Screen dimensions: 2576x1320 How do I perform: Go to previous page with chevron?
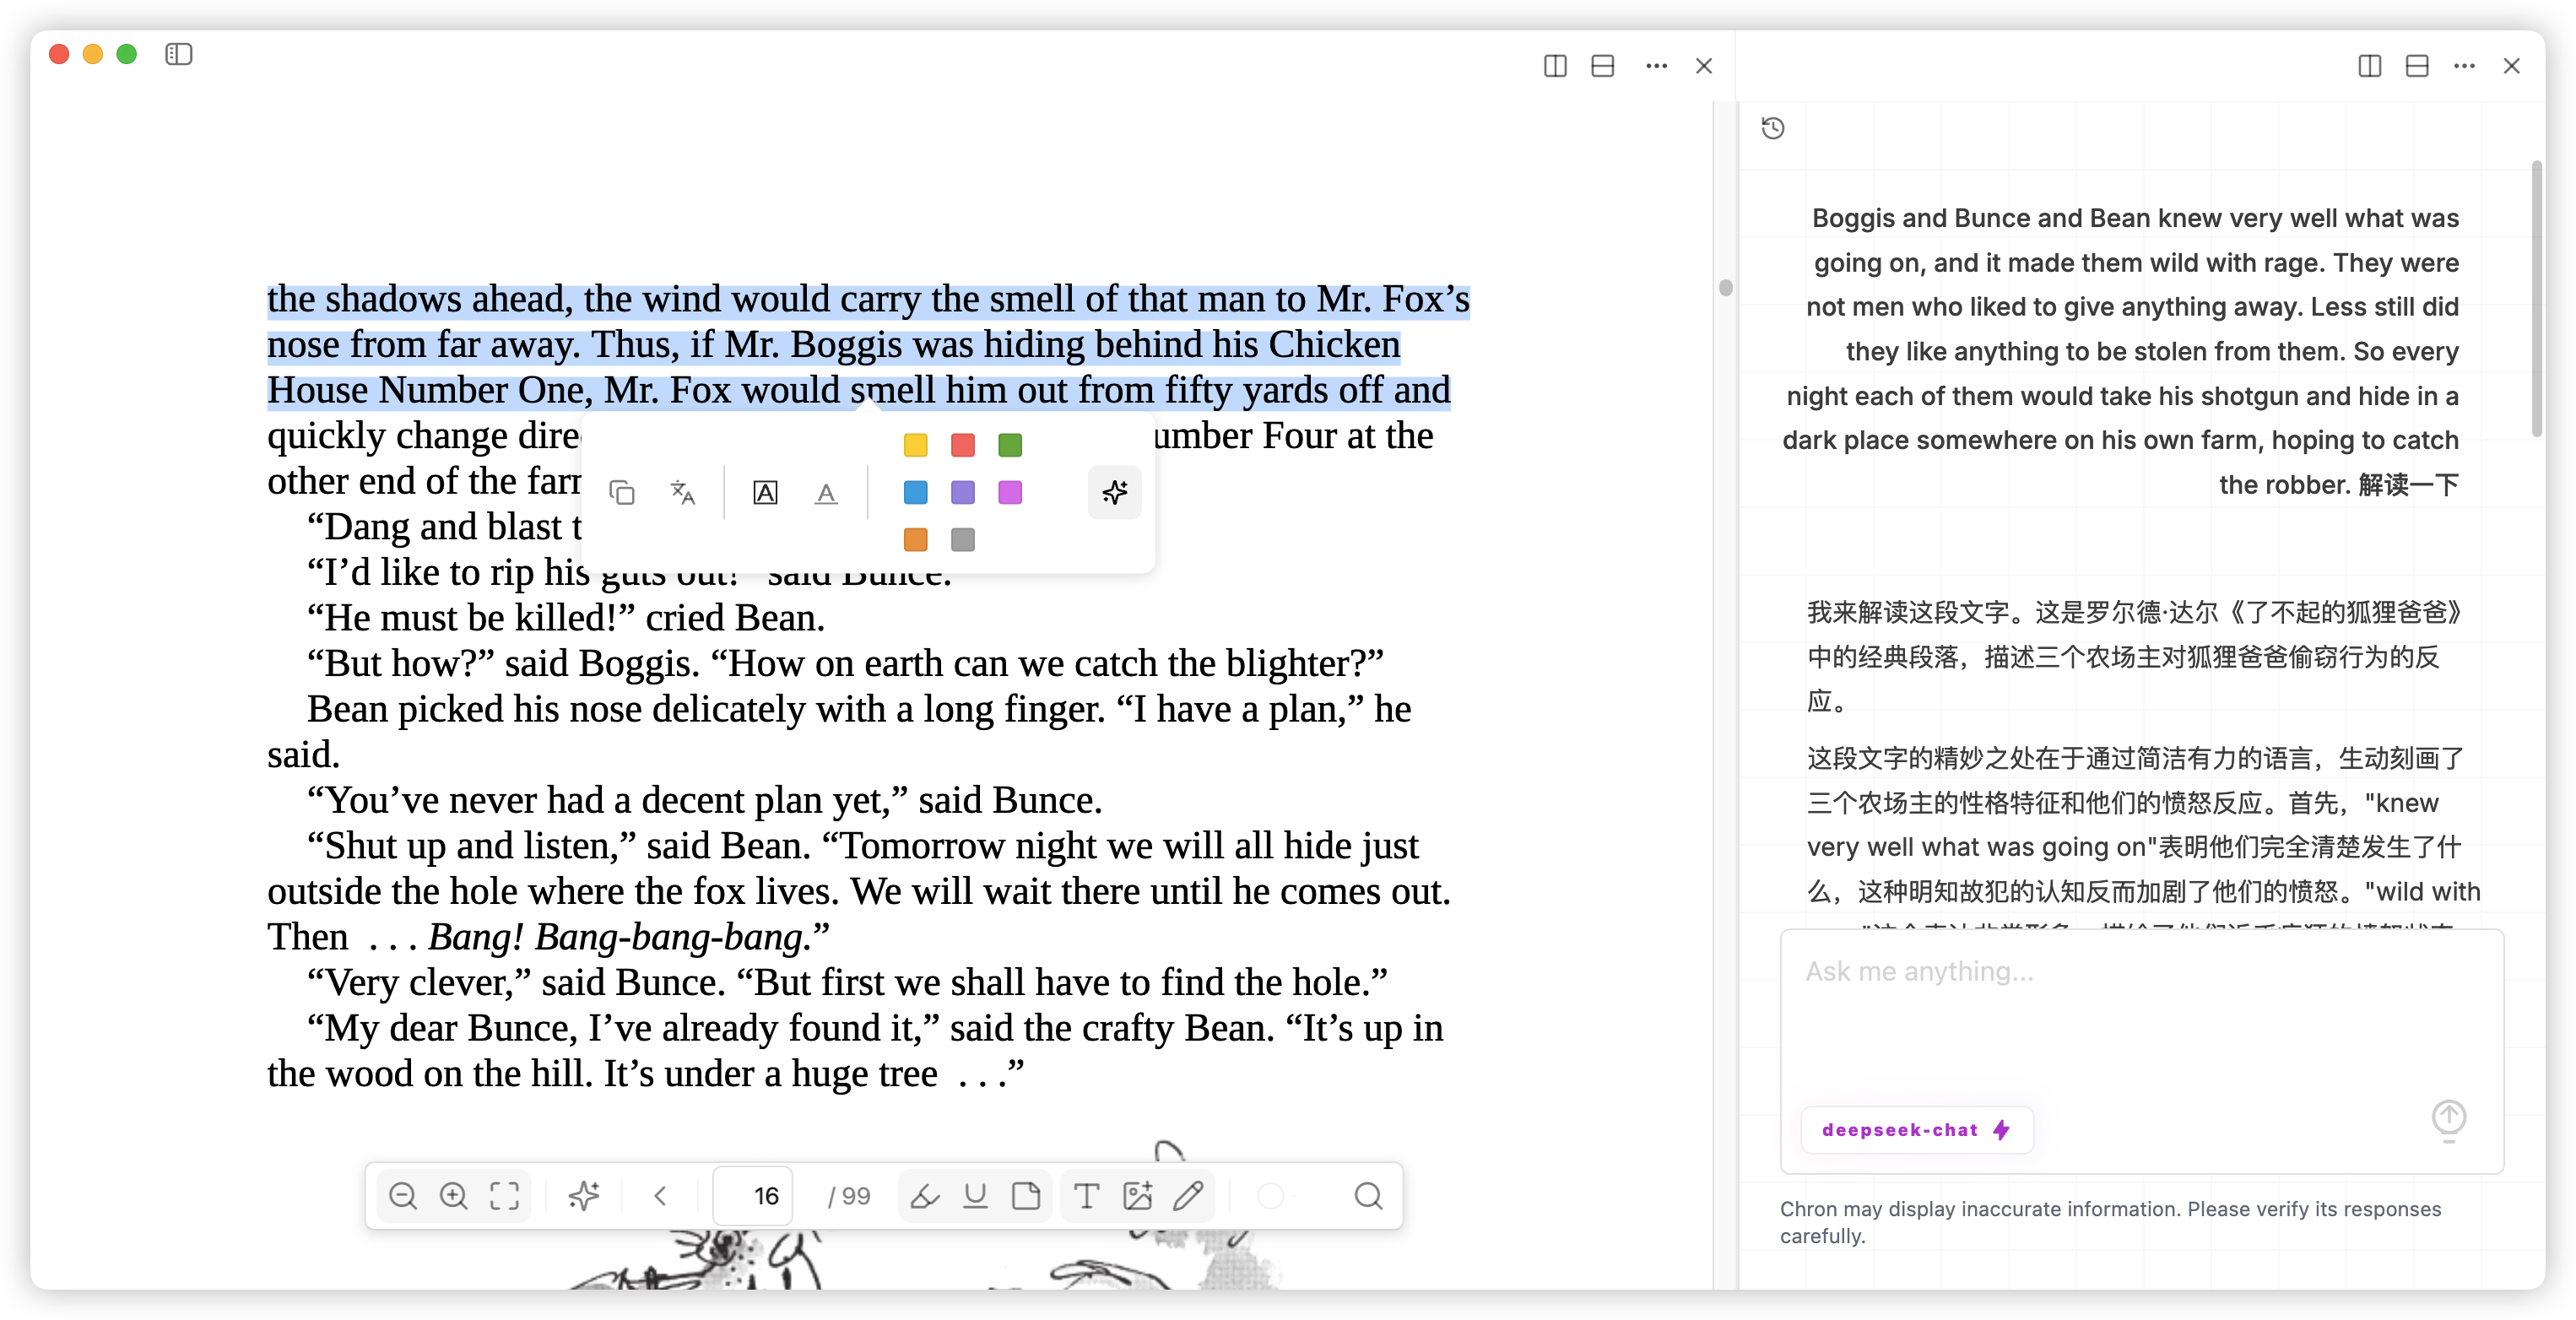660,1195
